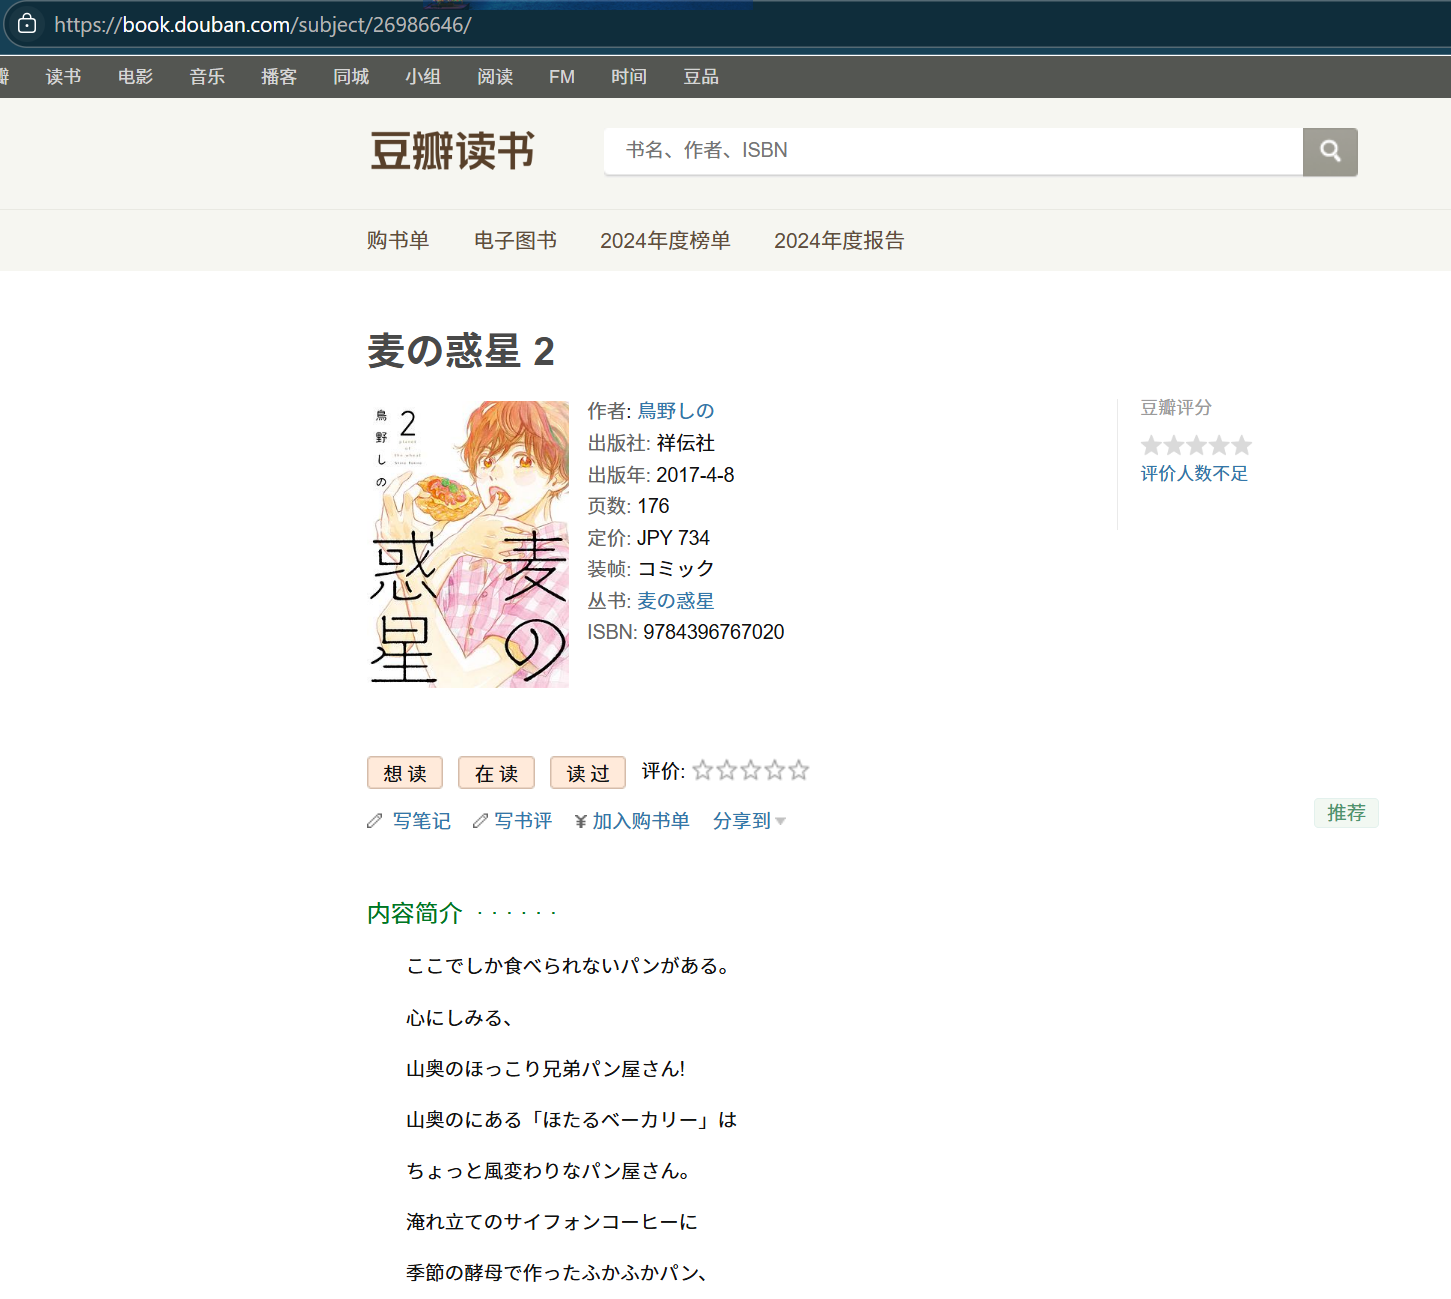Screen dimensions: 1451x1299
Task: Rate the book two stars
Action: coord(726,770)
